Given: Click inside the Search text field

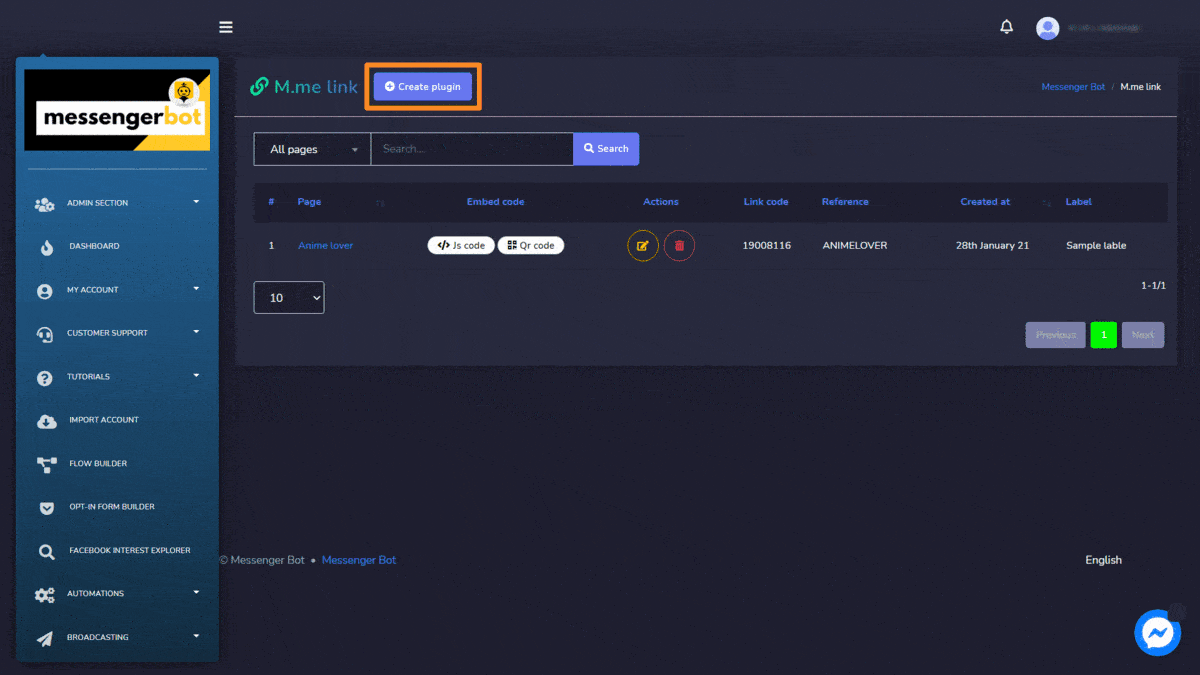Looking at the screenshot, I should click(471, 149).
